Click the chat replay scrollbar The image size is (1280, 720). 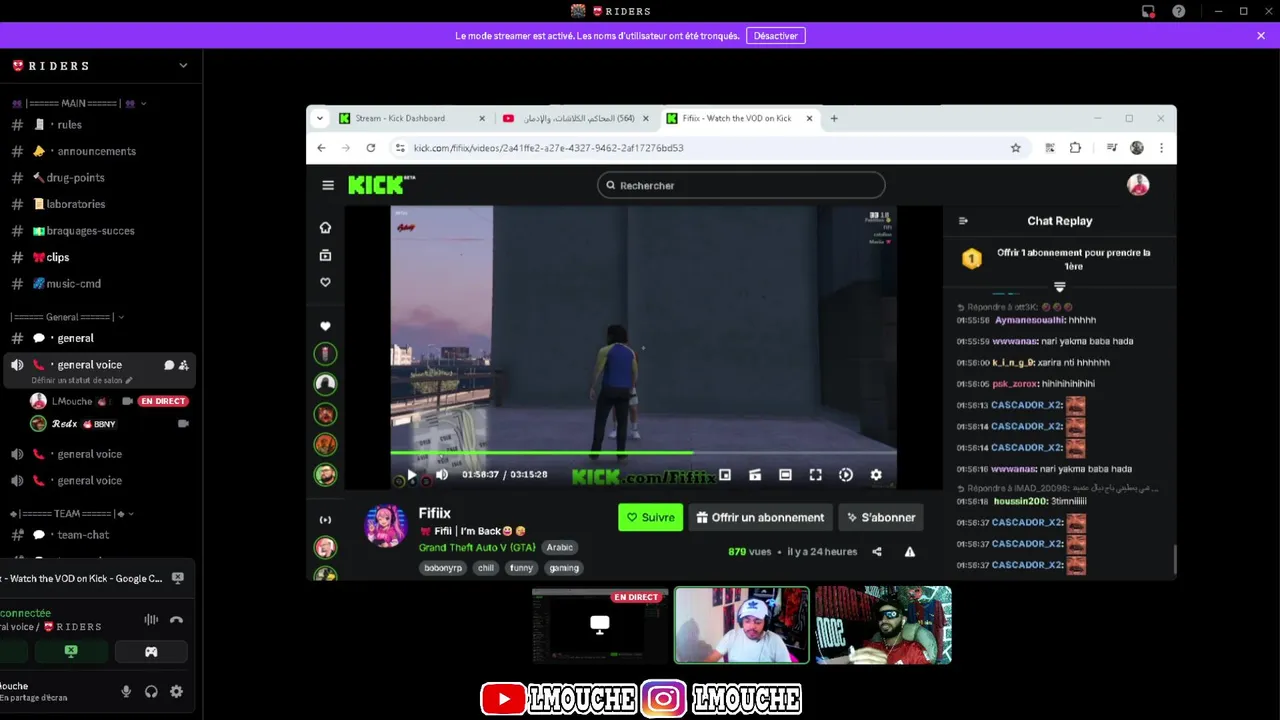pos(1174,558)
